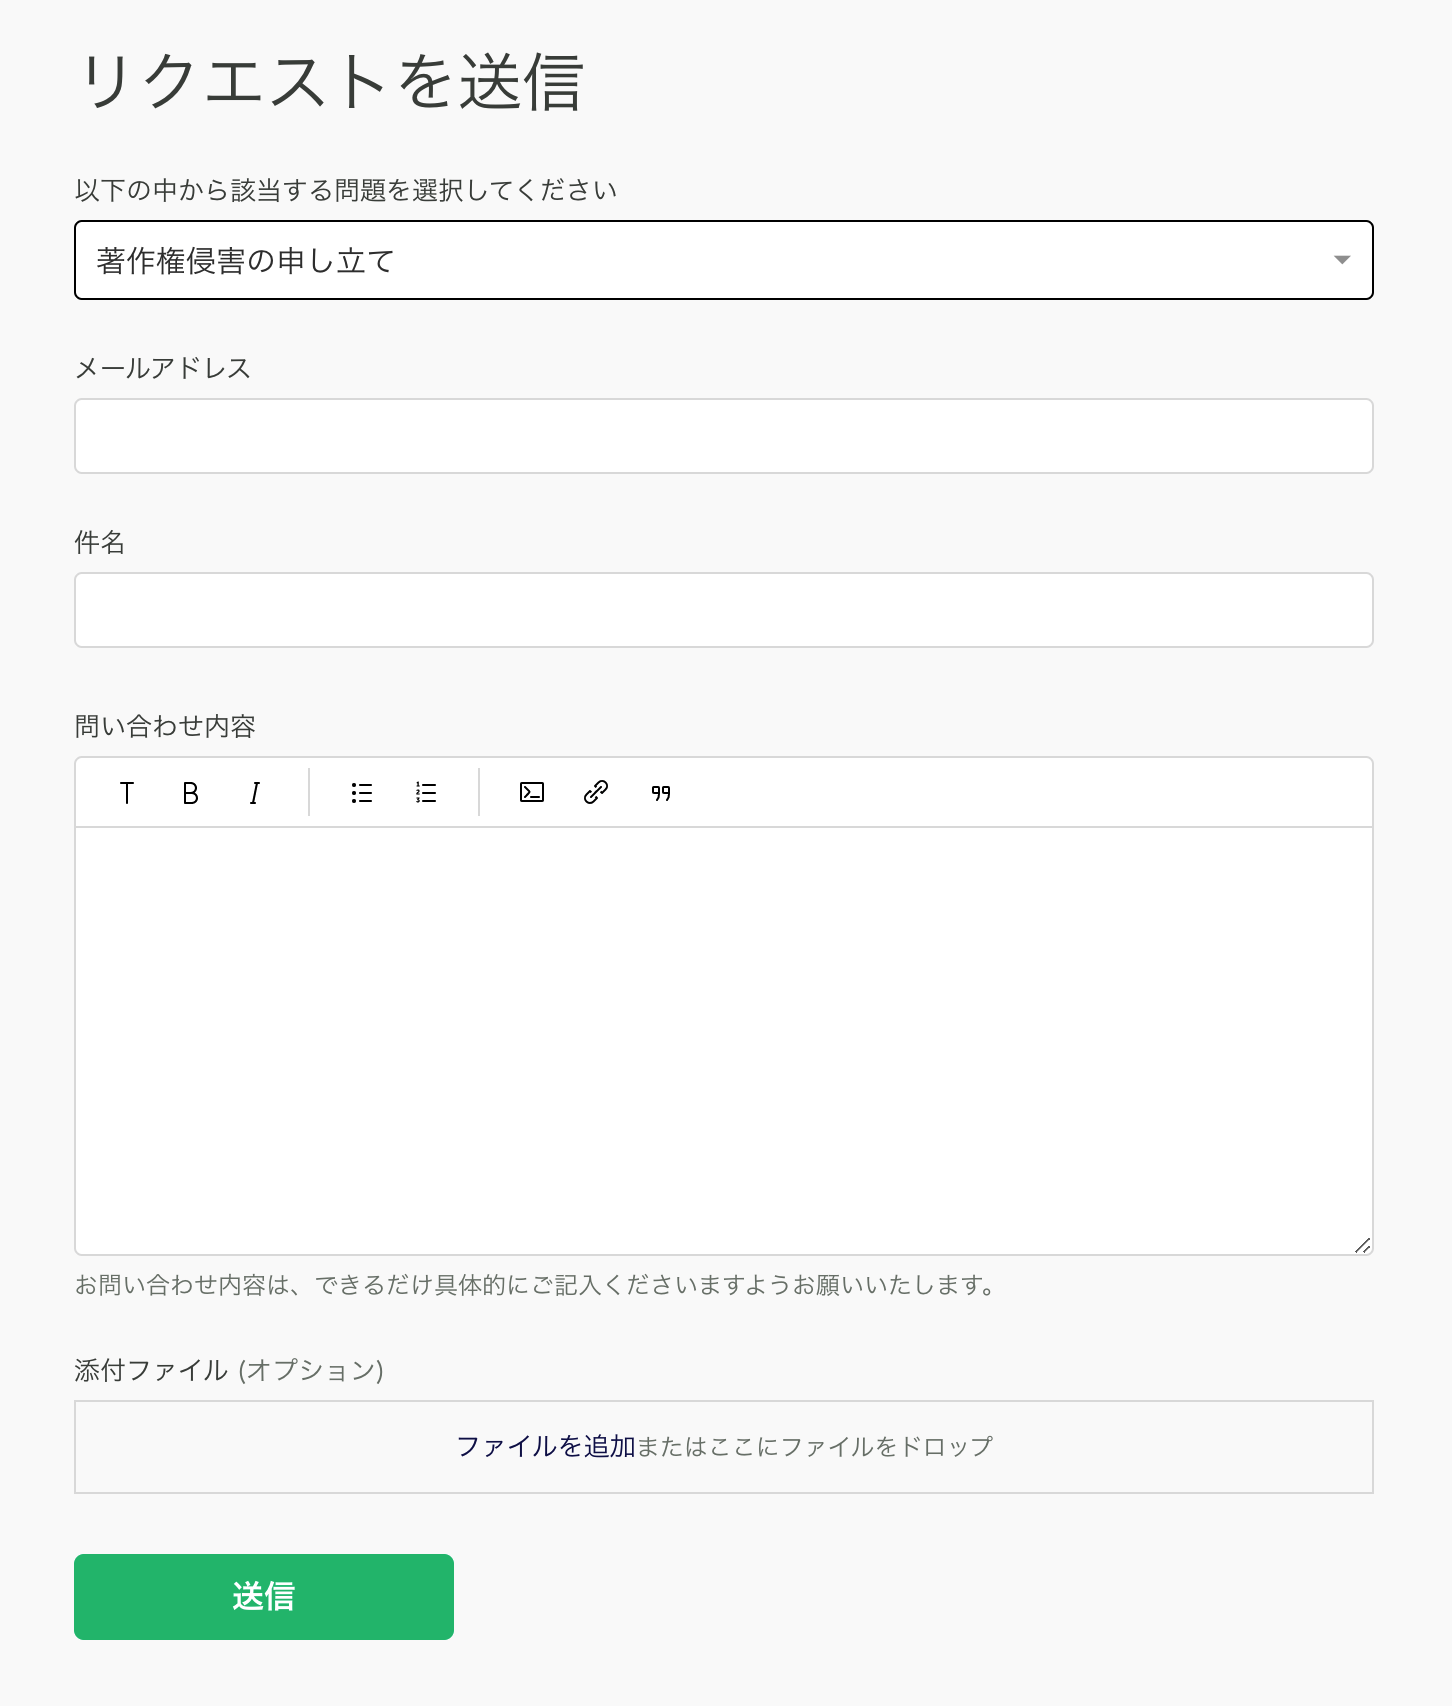1452x1706 pixels.
Task: Focus the メールアドレス input field
Action: click(x=724, y=436)
